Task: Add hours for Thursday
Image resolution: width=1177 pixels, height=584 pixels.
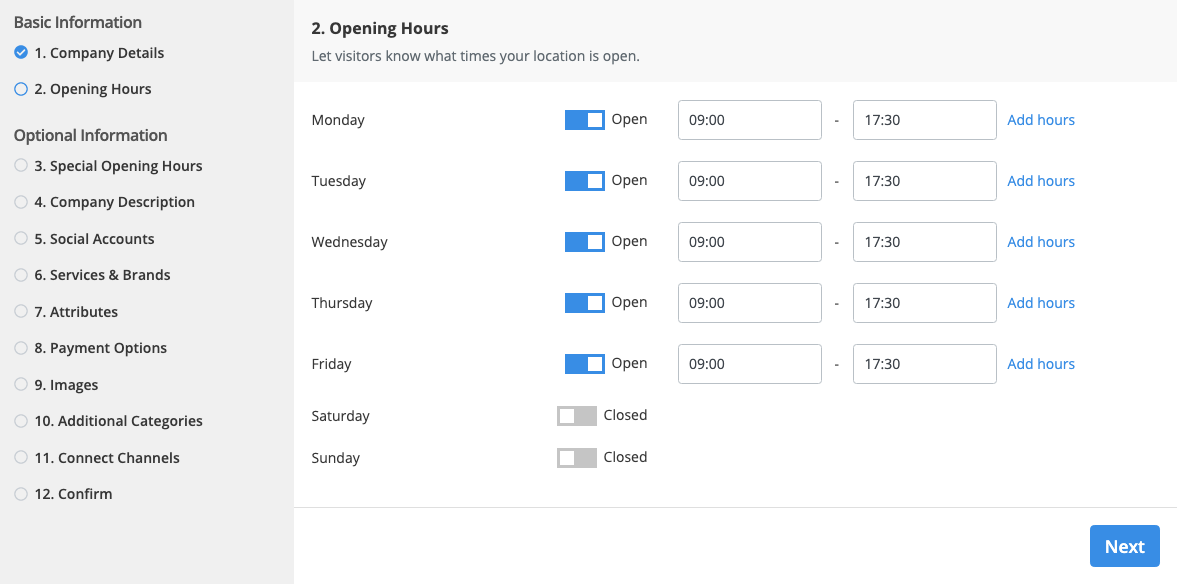Action: [1040, 303]
